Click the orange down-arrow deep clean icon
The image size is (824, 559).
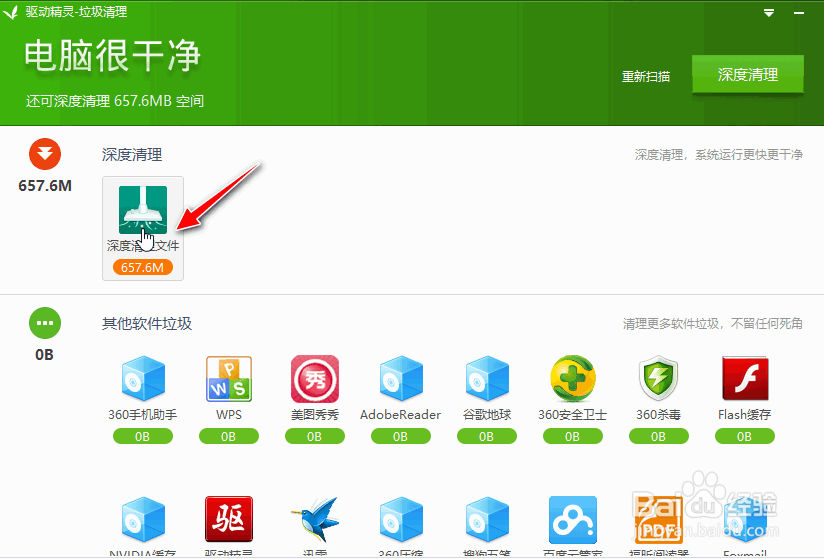pos(45,154)
